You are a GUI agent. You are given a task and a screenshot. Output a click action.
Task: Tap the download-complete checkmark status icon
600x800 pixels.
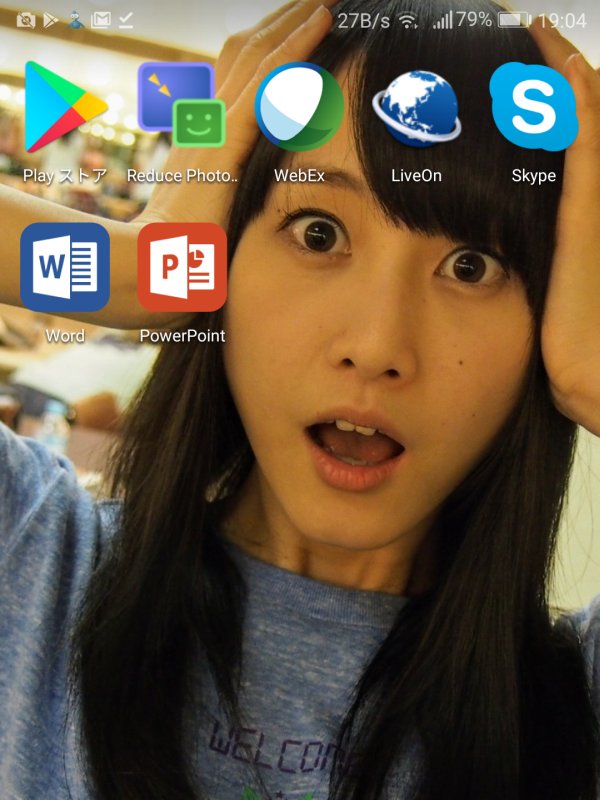click(126, 20)
